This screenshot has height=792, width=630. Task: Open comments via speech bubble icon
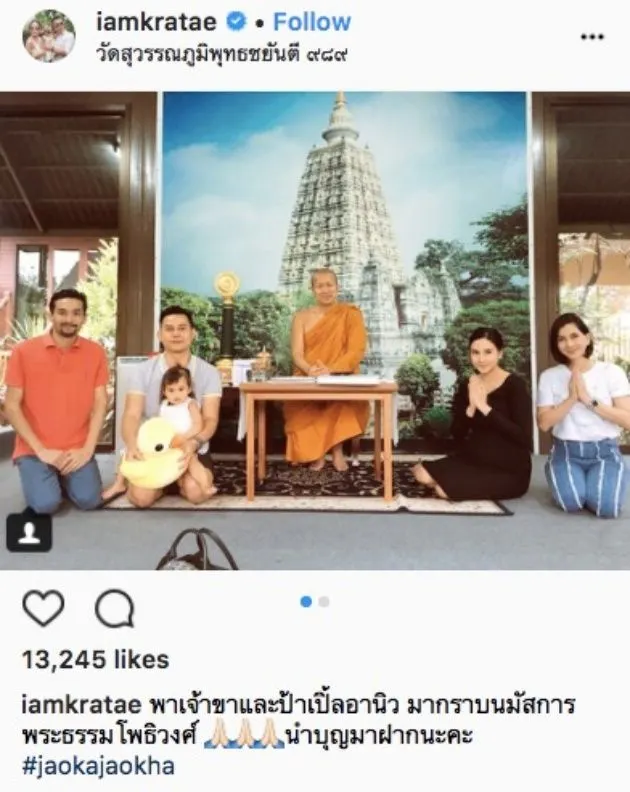pos(115,608)
